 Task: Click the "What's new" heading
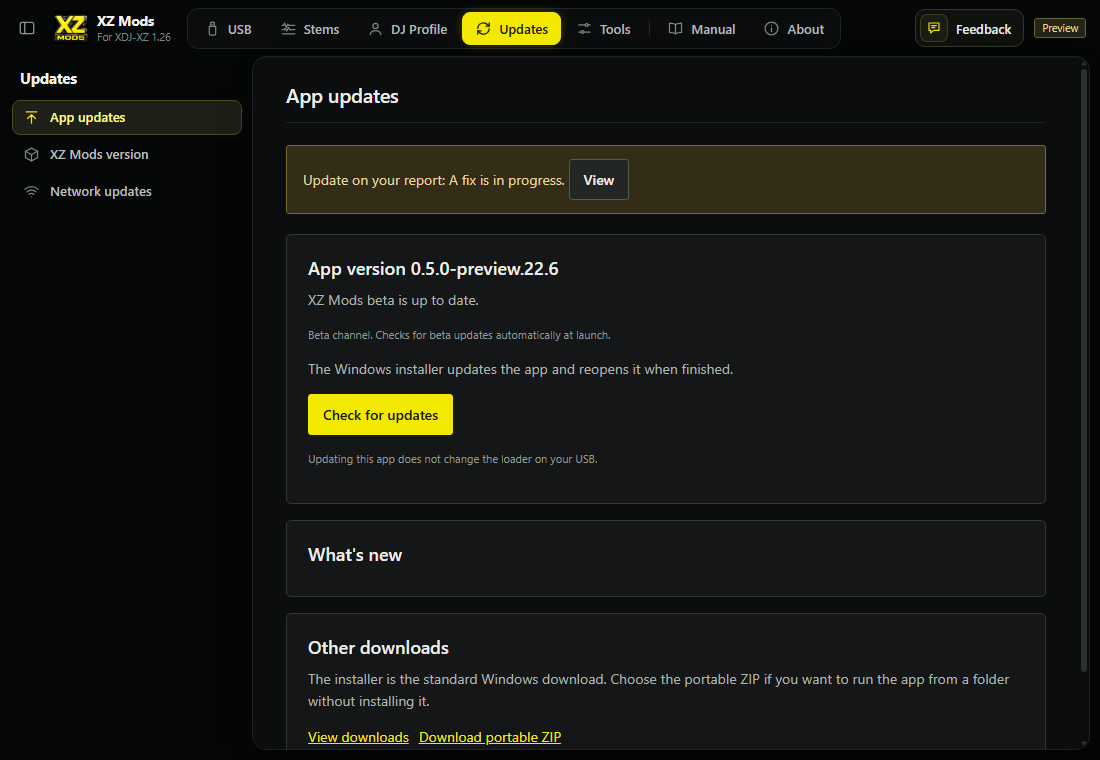click(x=355, y=555)
